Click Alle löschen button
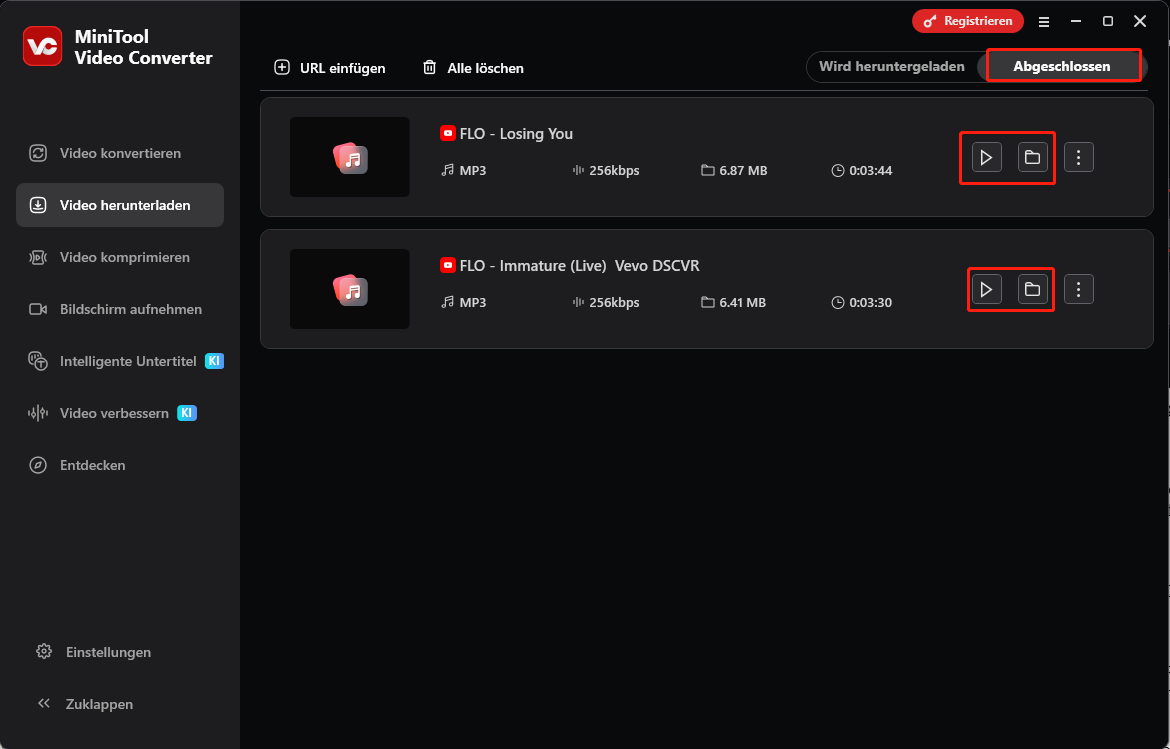1170x749 pixels. (473, 68)
